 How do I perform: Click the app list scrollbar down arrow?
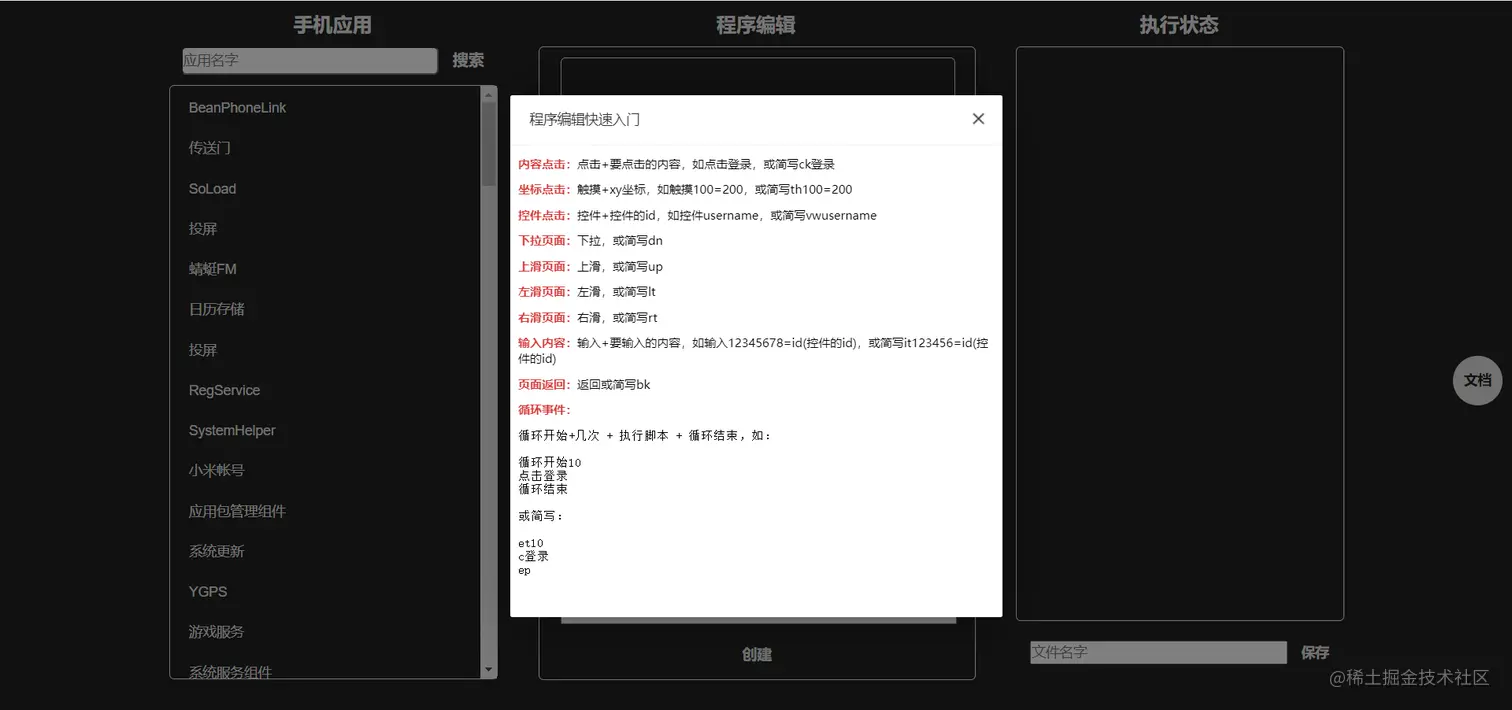[489, 669]
